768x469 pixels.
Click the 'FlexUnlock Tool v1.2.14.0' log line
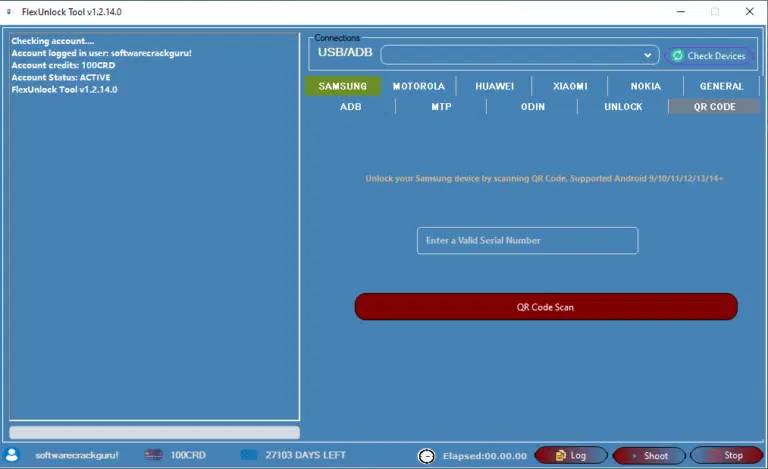point(64,90)
